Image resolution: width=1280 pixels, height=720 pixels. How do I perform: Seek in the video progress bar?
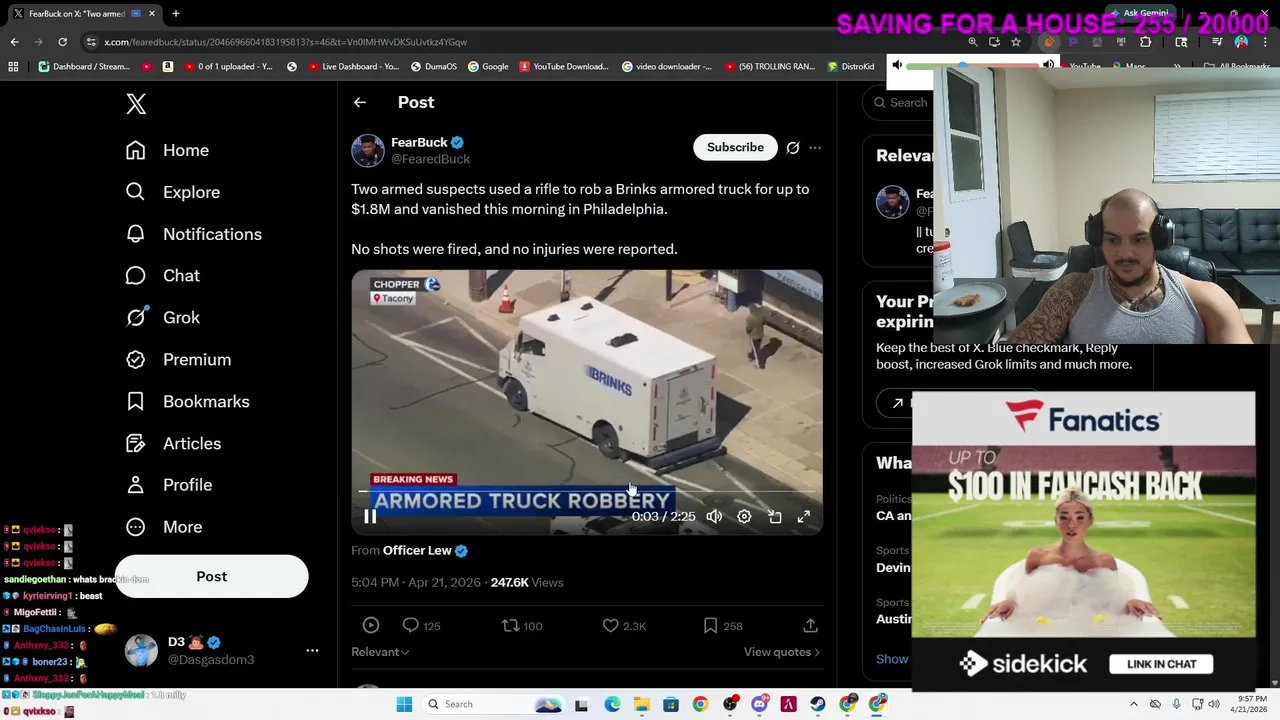(587, 492)
